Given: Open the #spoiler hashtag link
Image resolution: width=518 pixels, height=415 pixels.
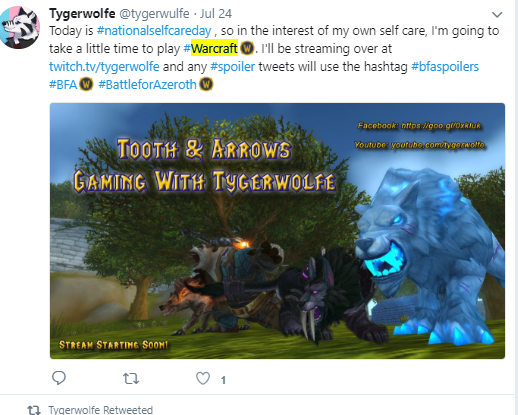Looking at the screenshot, I should click(233, 67).
